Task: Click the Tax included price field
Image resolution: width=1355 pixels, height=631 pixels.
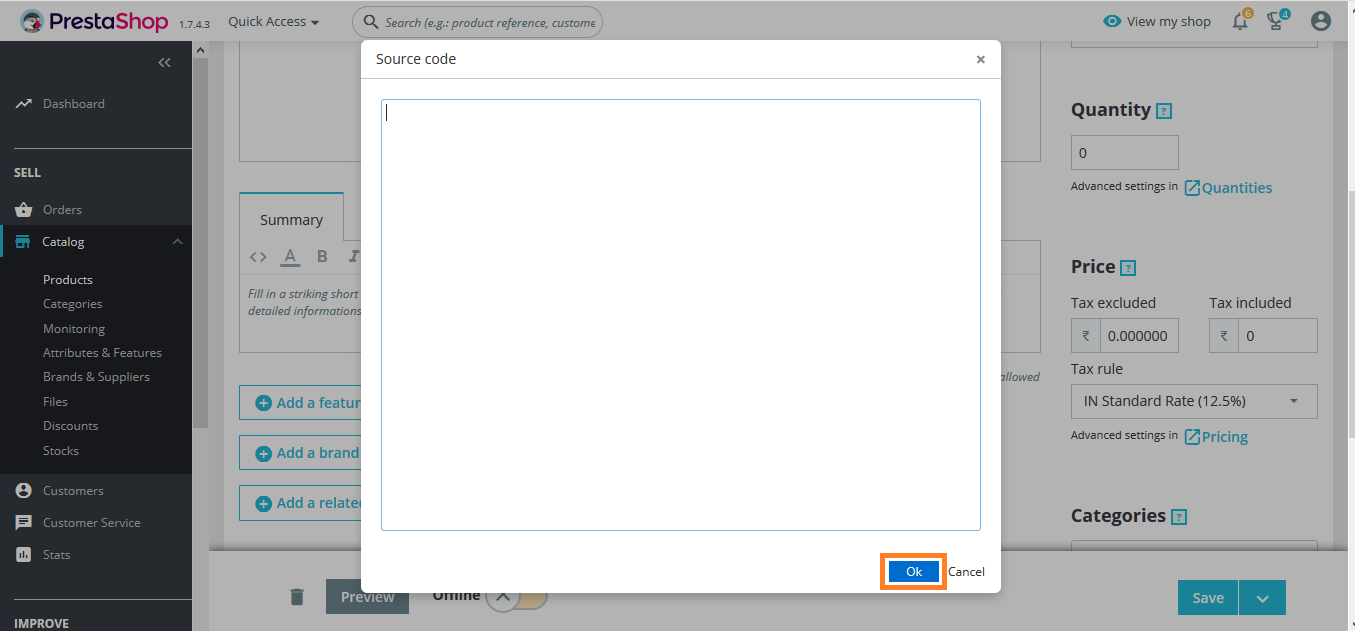Action: tap(1277, 336)
